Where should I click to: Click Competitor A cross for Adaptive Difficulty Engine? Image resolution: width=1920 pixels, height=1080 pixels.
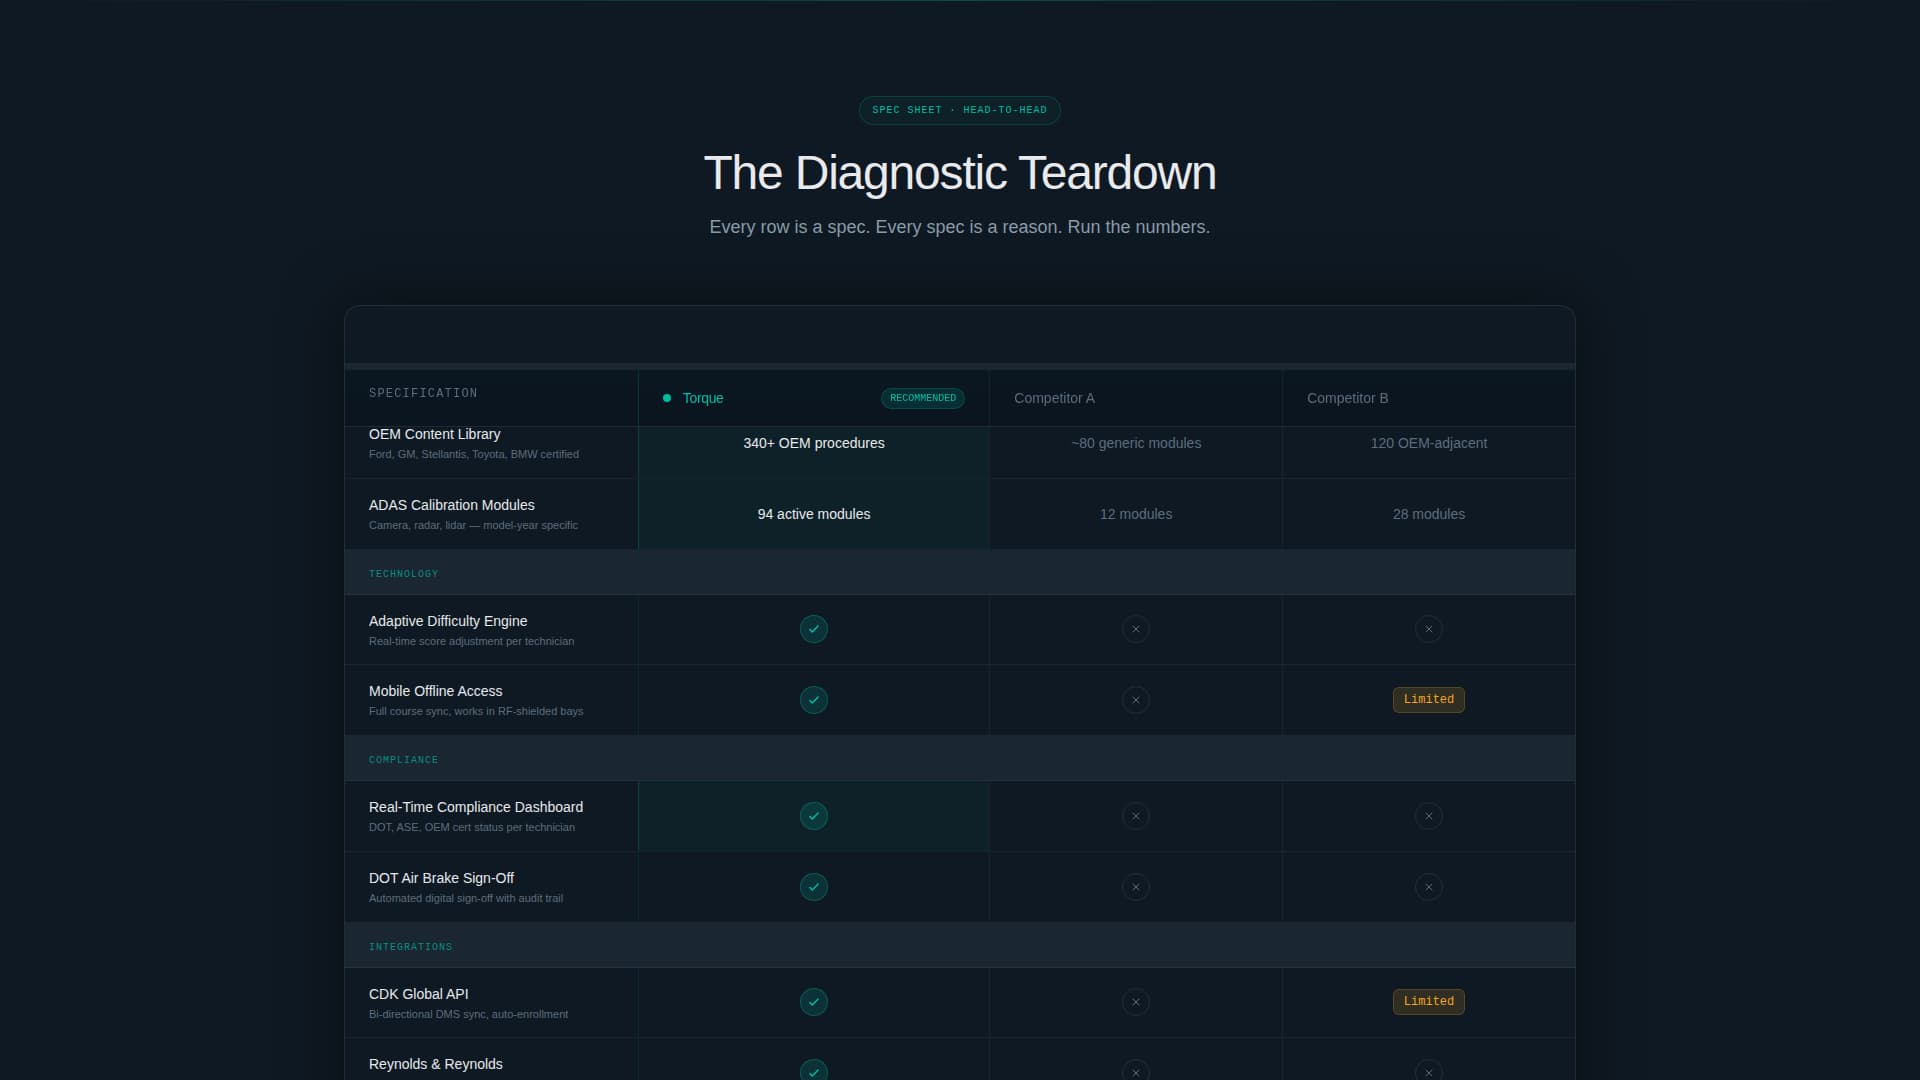tap(1136, 629)
